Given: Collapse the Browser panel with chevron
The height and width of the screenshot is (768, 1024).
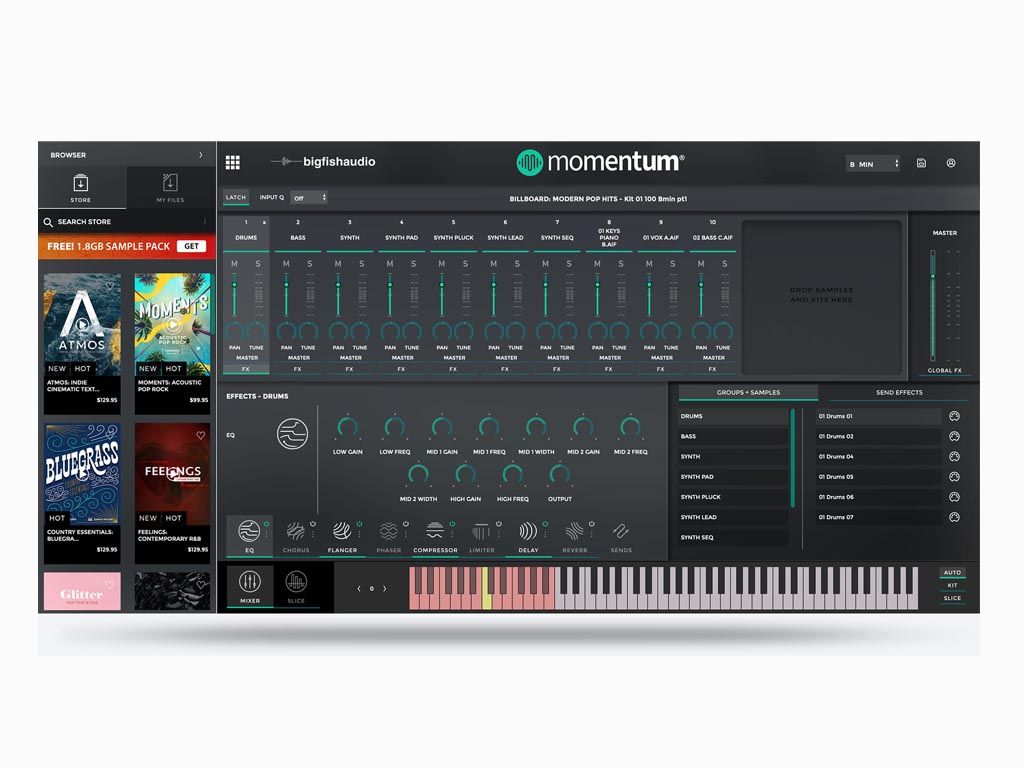Looking at the screenshot, I should click(200, 155).
